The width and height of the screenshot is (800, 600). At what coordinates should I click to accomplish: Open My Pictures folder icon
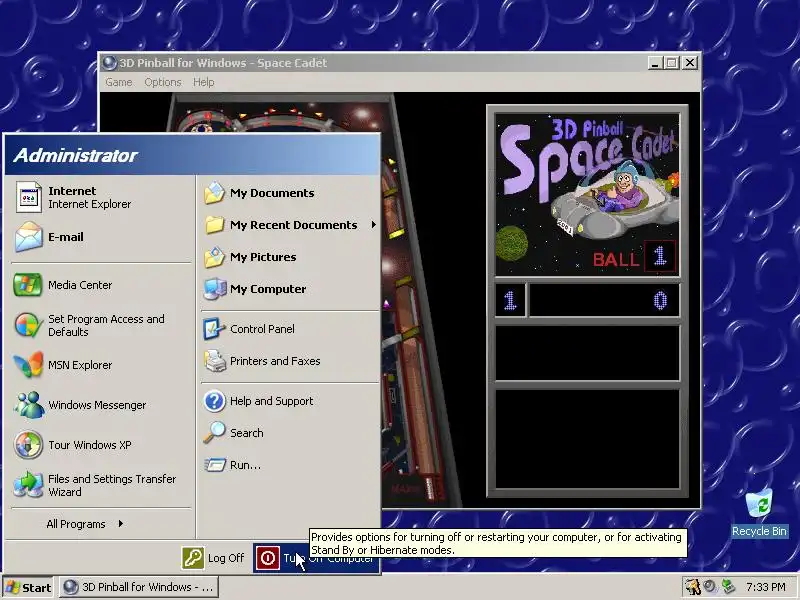point(214,257)
